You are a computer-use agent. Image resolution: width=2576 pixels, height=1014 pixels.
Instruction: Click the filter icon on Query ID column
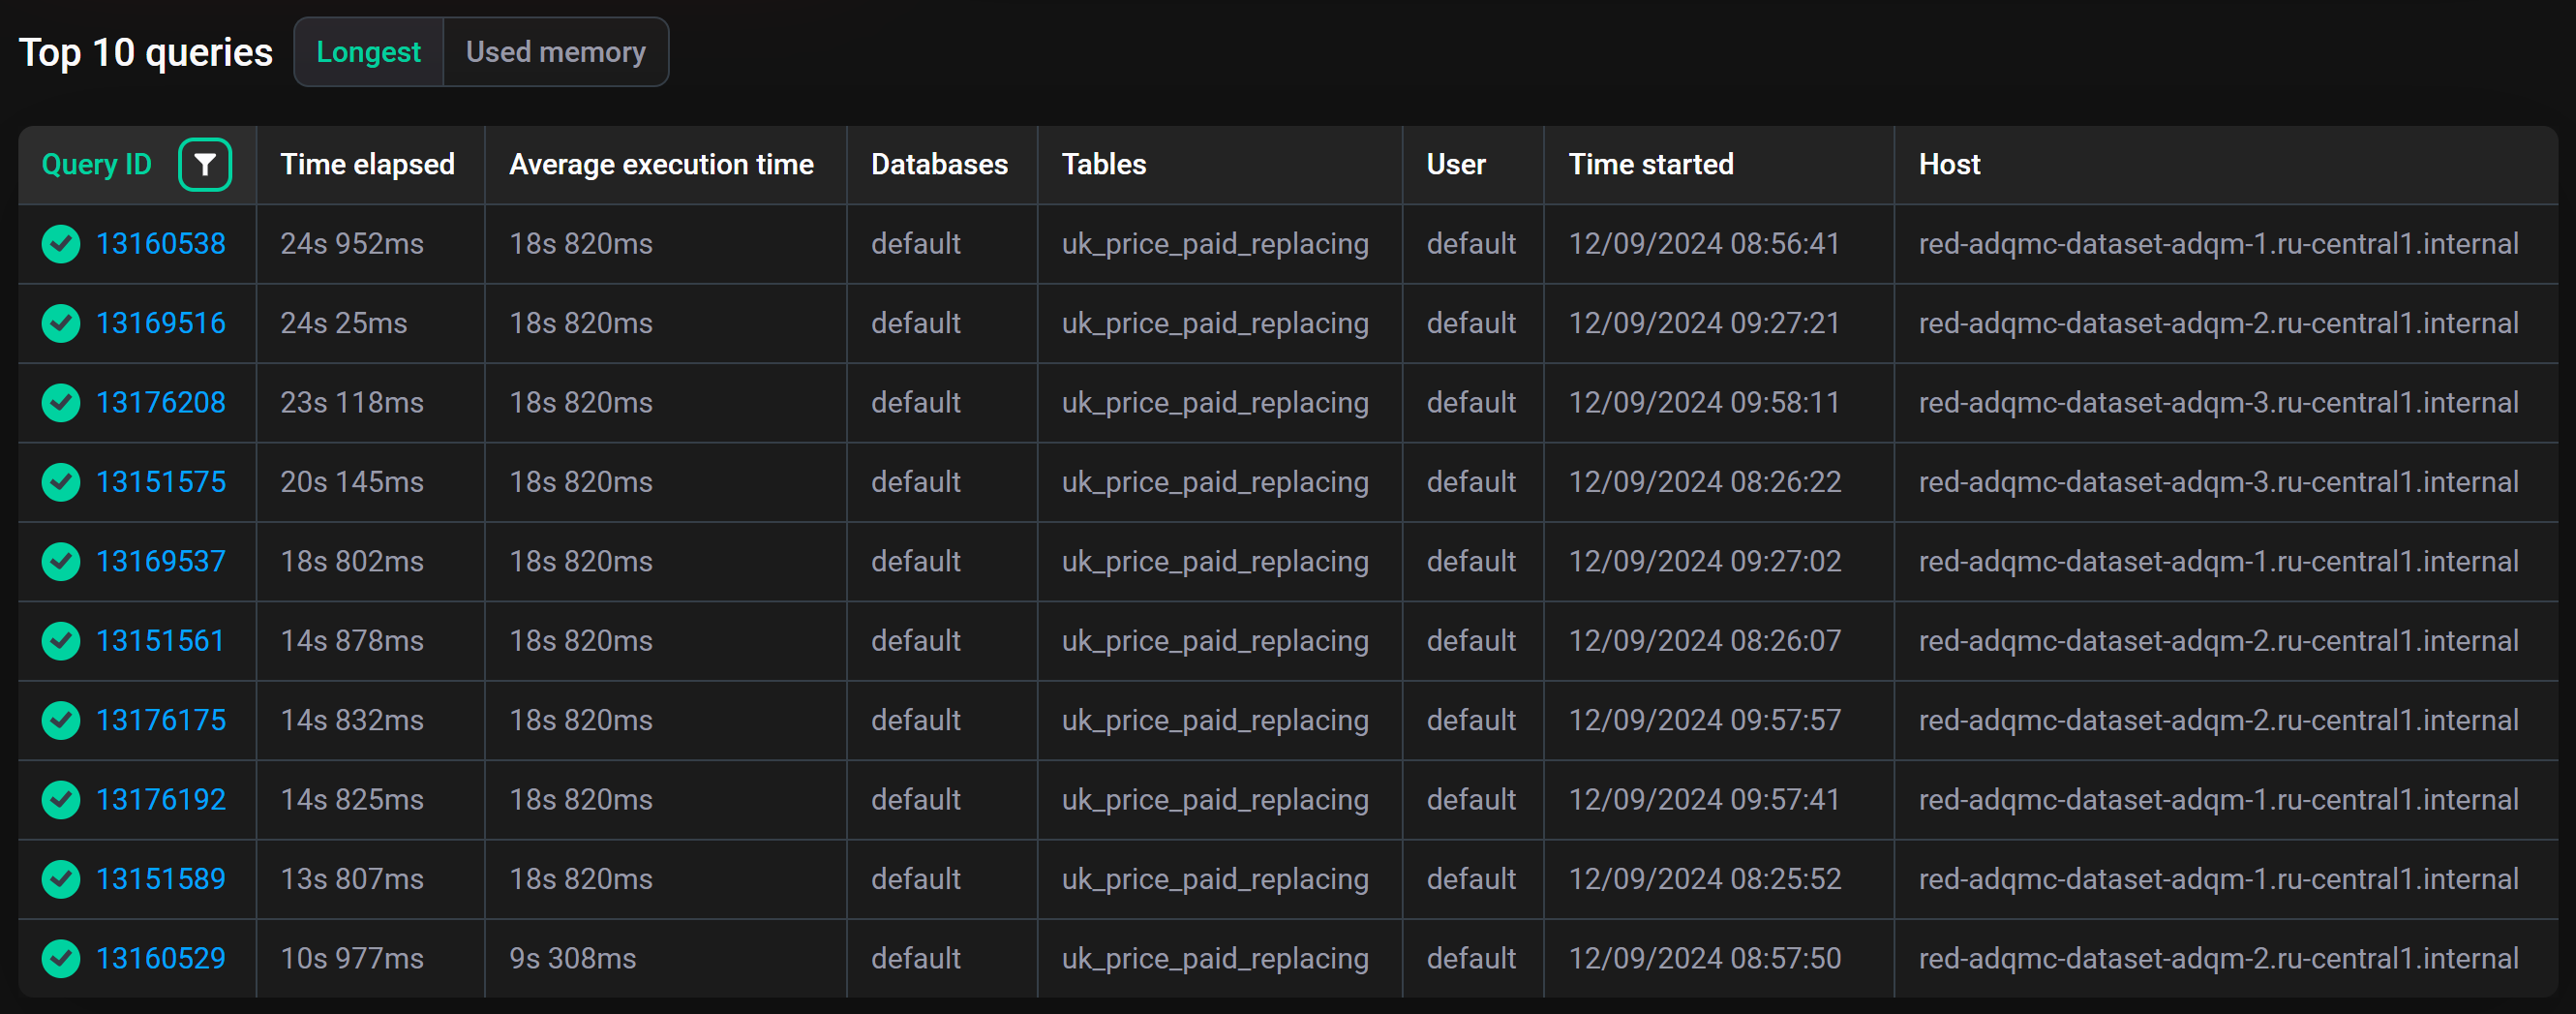point(205,164)
